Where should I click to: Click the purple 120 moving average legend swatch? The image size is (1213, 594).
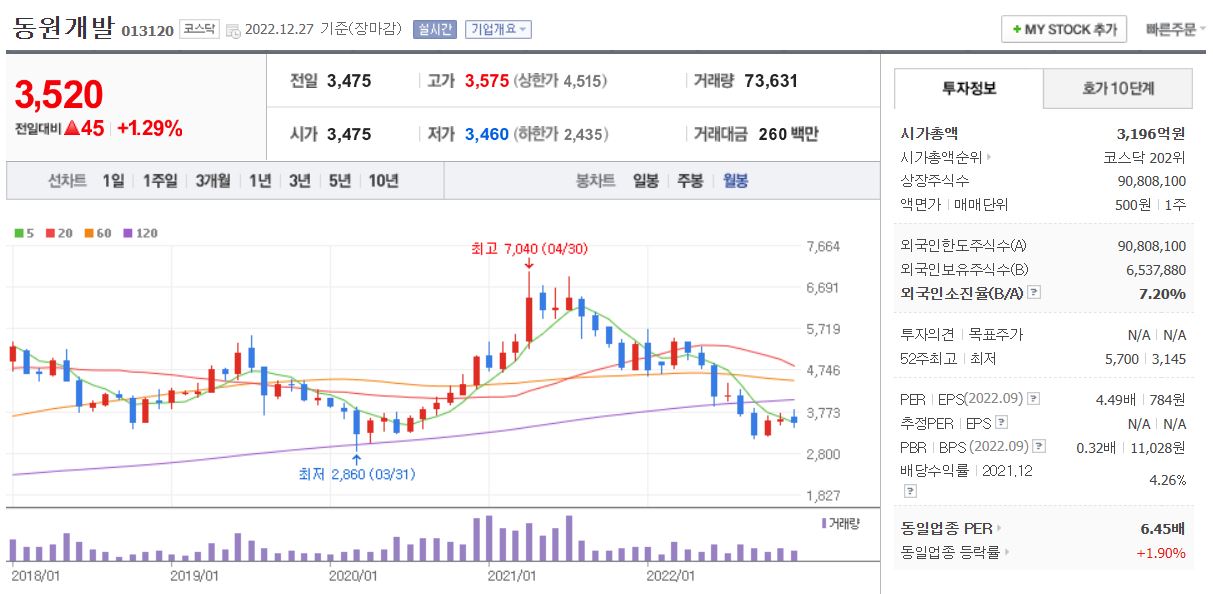click(x=127, y=233)
